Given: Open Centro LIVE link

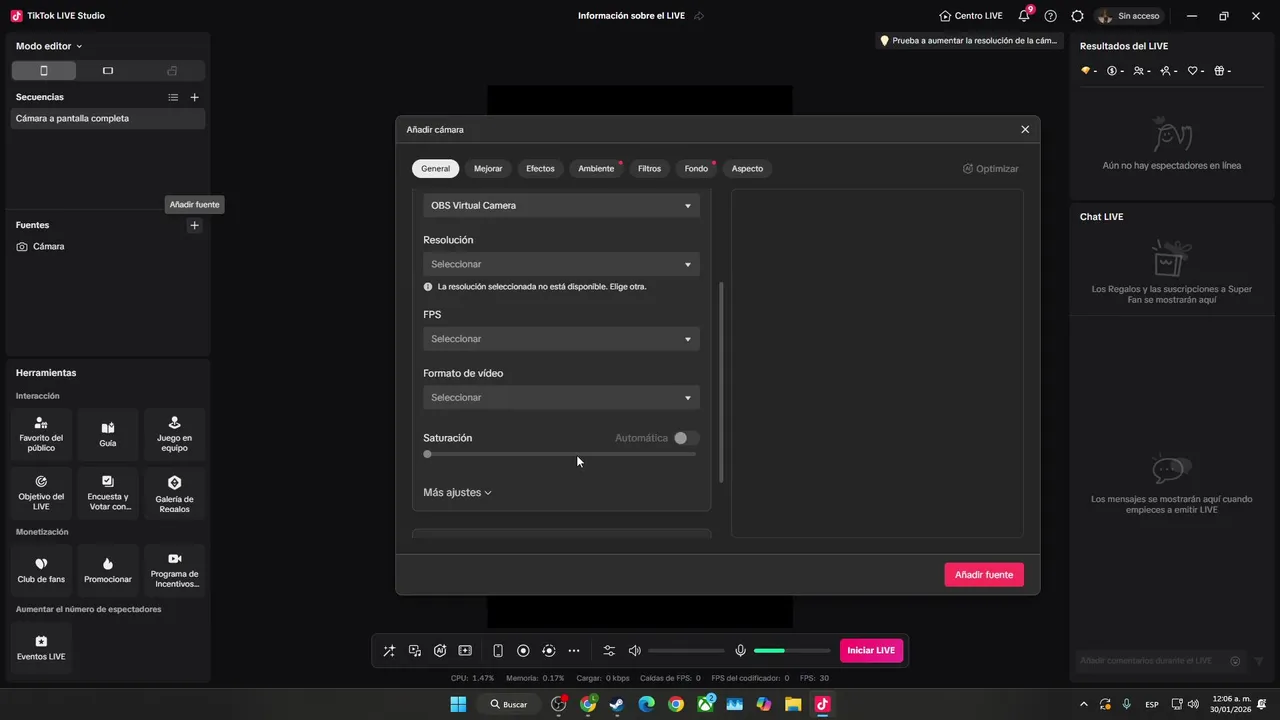Looking at the screenshot, I should [971, 16].
